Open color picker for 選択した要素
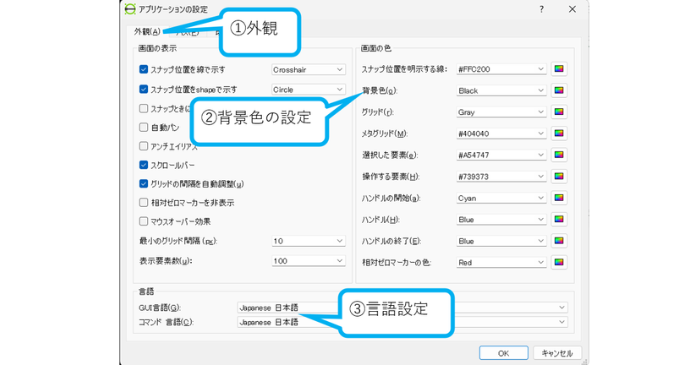 click(x=559, y=155)
